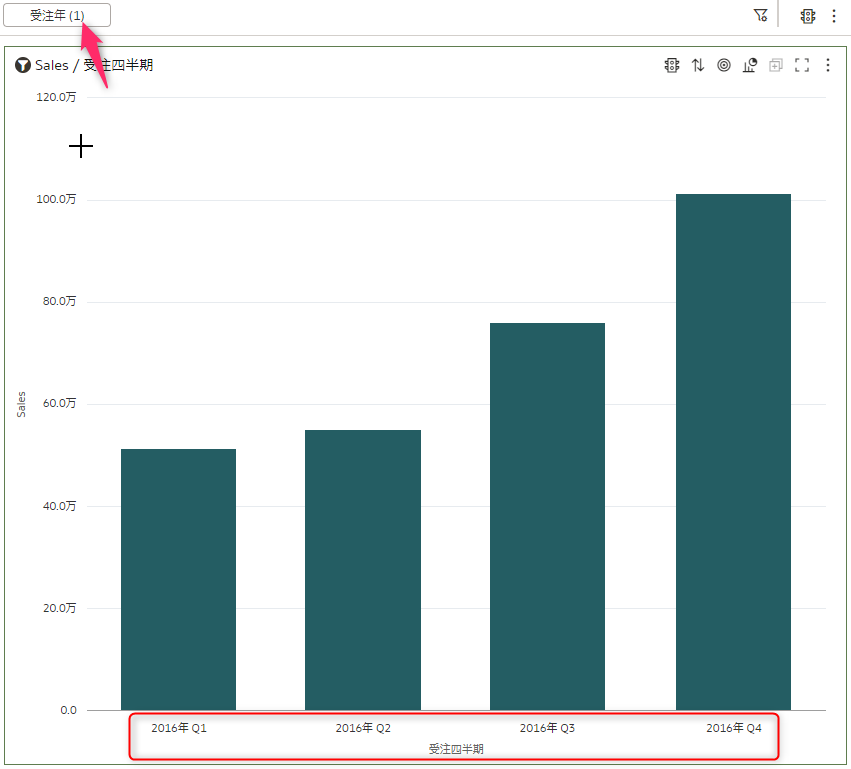
Task: Click the greyed duplicate-plus icon in chart toolbar
Action: pyautogui.click(x=776, y=65)
